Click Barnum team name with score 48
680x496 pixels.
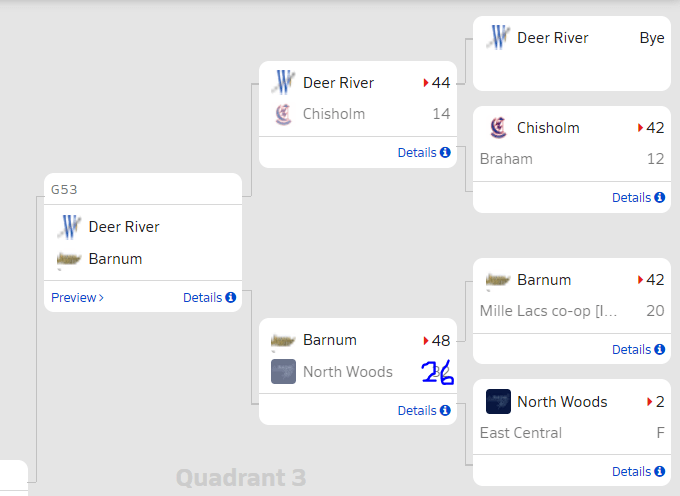[330, 340]
